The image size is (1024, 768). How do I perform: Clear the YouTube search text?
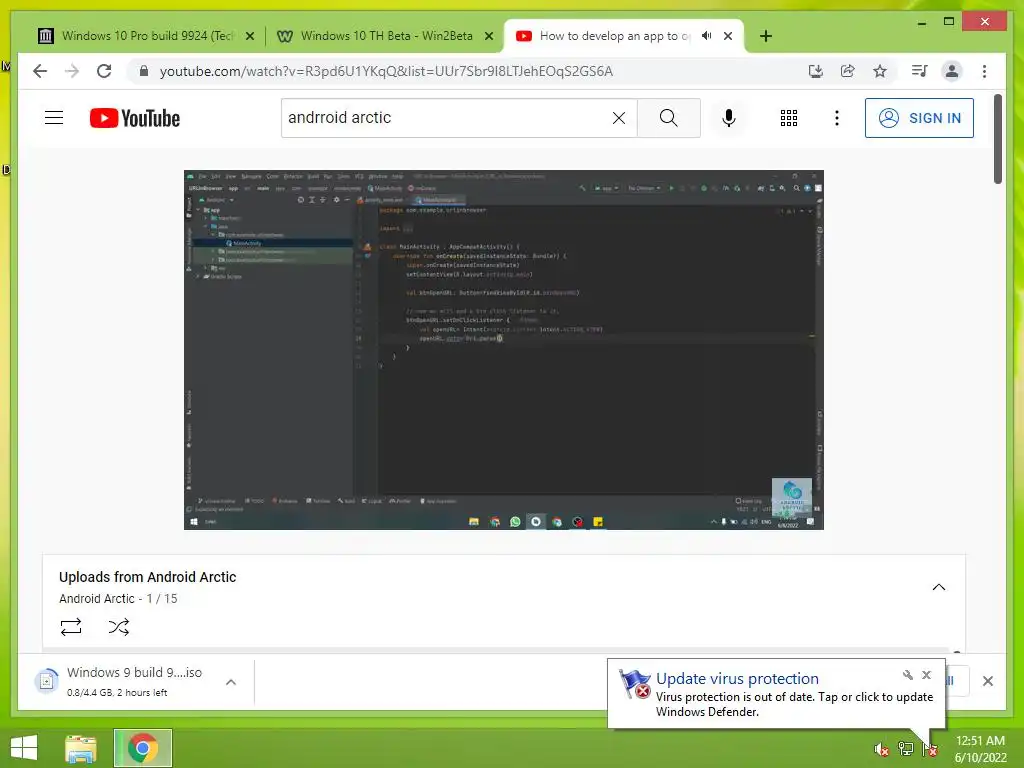point(618,118)
